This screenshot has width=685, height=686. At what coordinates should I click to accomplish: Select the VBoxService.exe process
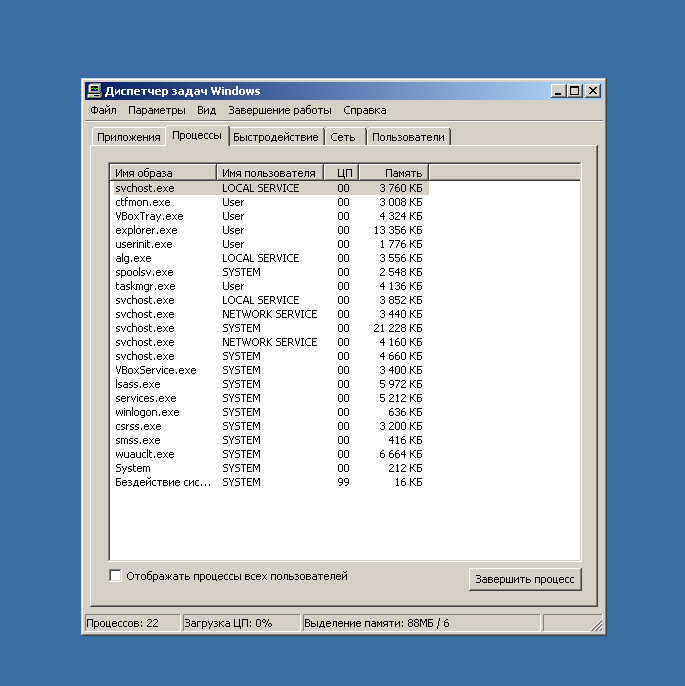(x=269, y=370)
